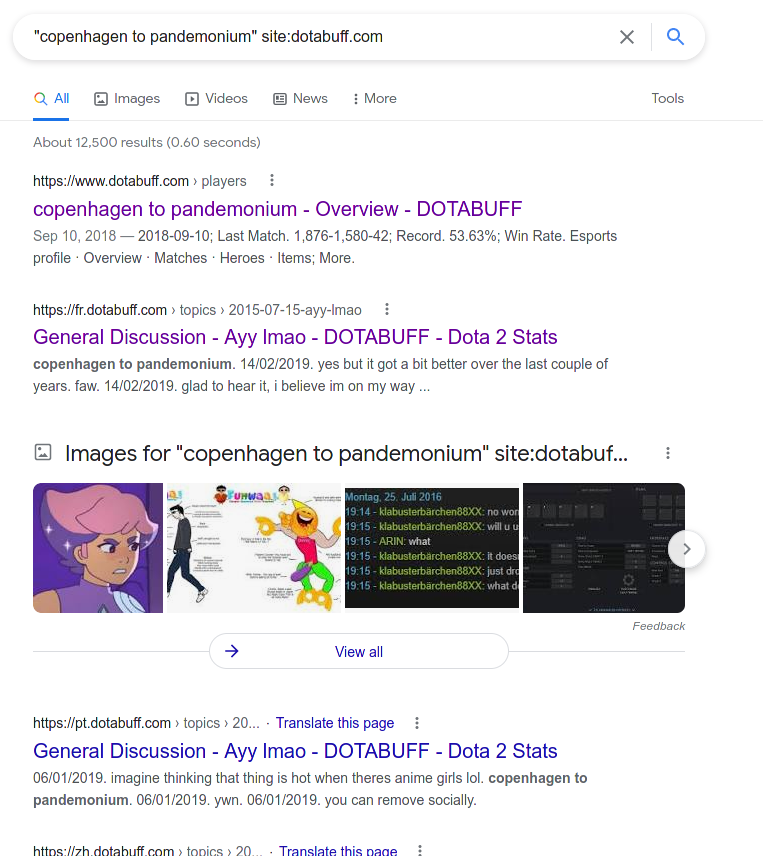Expand the More search categories menu
This screenshot has width=763, height=856.
pos(374,98)
